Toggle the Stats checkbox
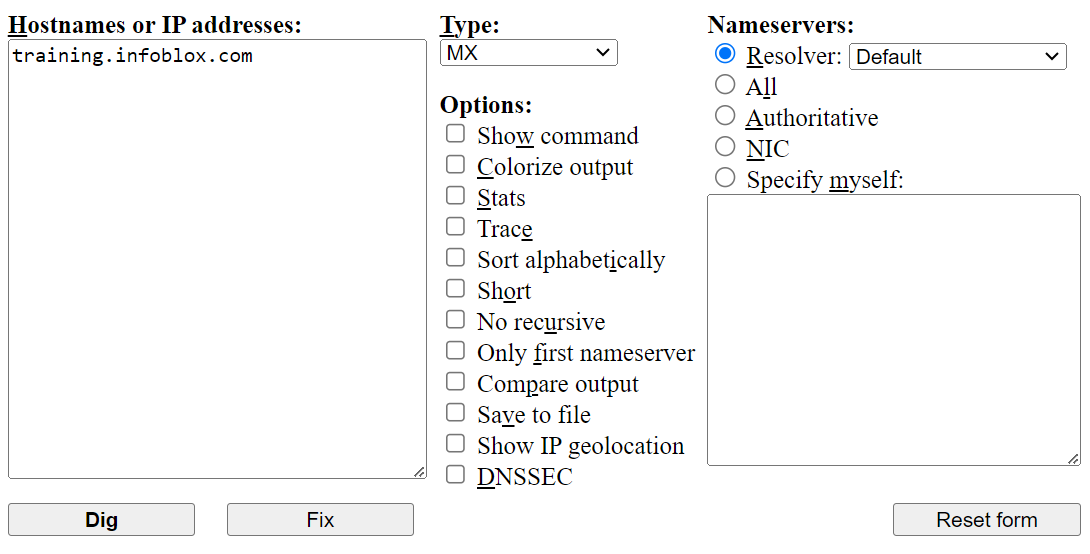 [456, 196]
